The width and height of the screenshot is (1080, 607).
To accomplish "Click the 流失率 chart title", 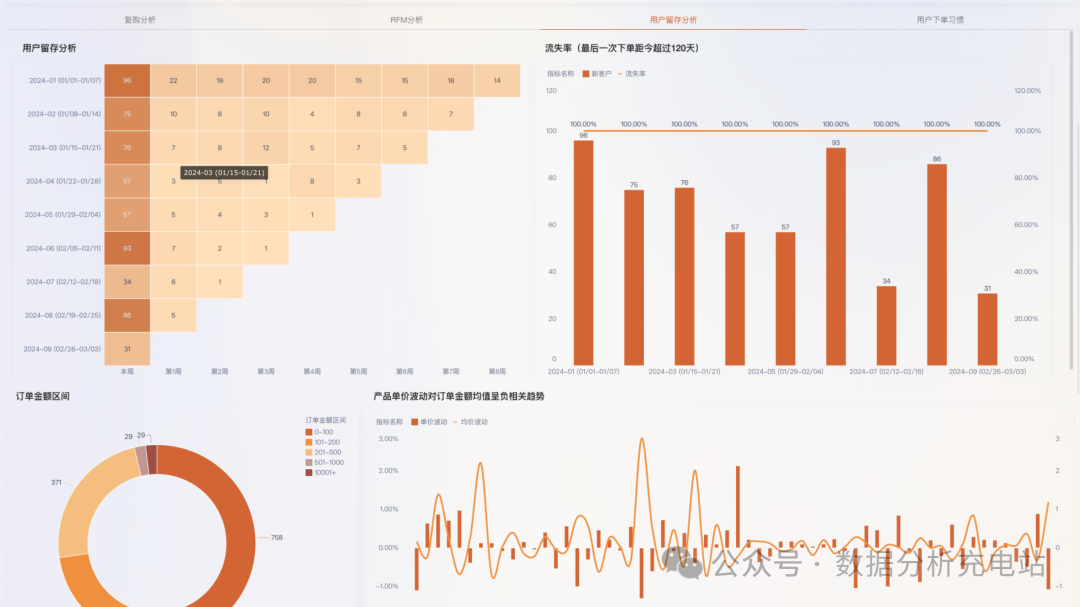I will pyautogui.click(x=622, y=48).
